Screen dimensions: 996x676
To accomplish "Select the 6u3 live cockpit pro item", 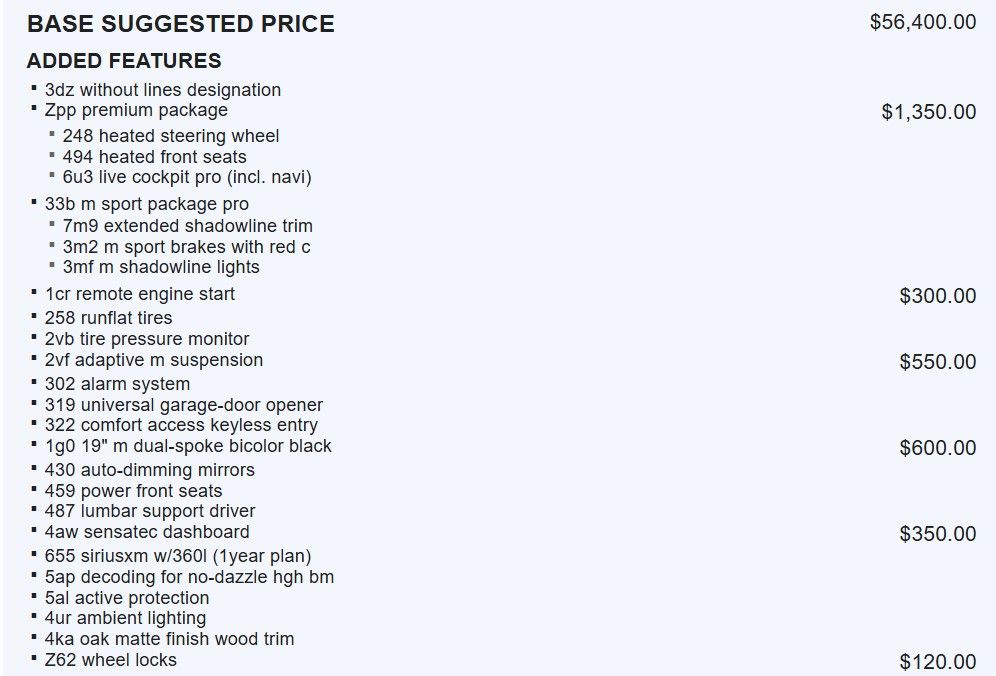I will point(187,178).
